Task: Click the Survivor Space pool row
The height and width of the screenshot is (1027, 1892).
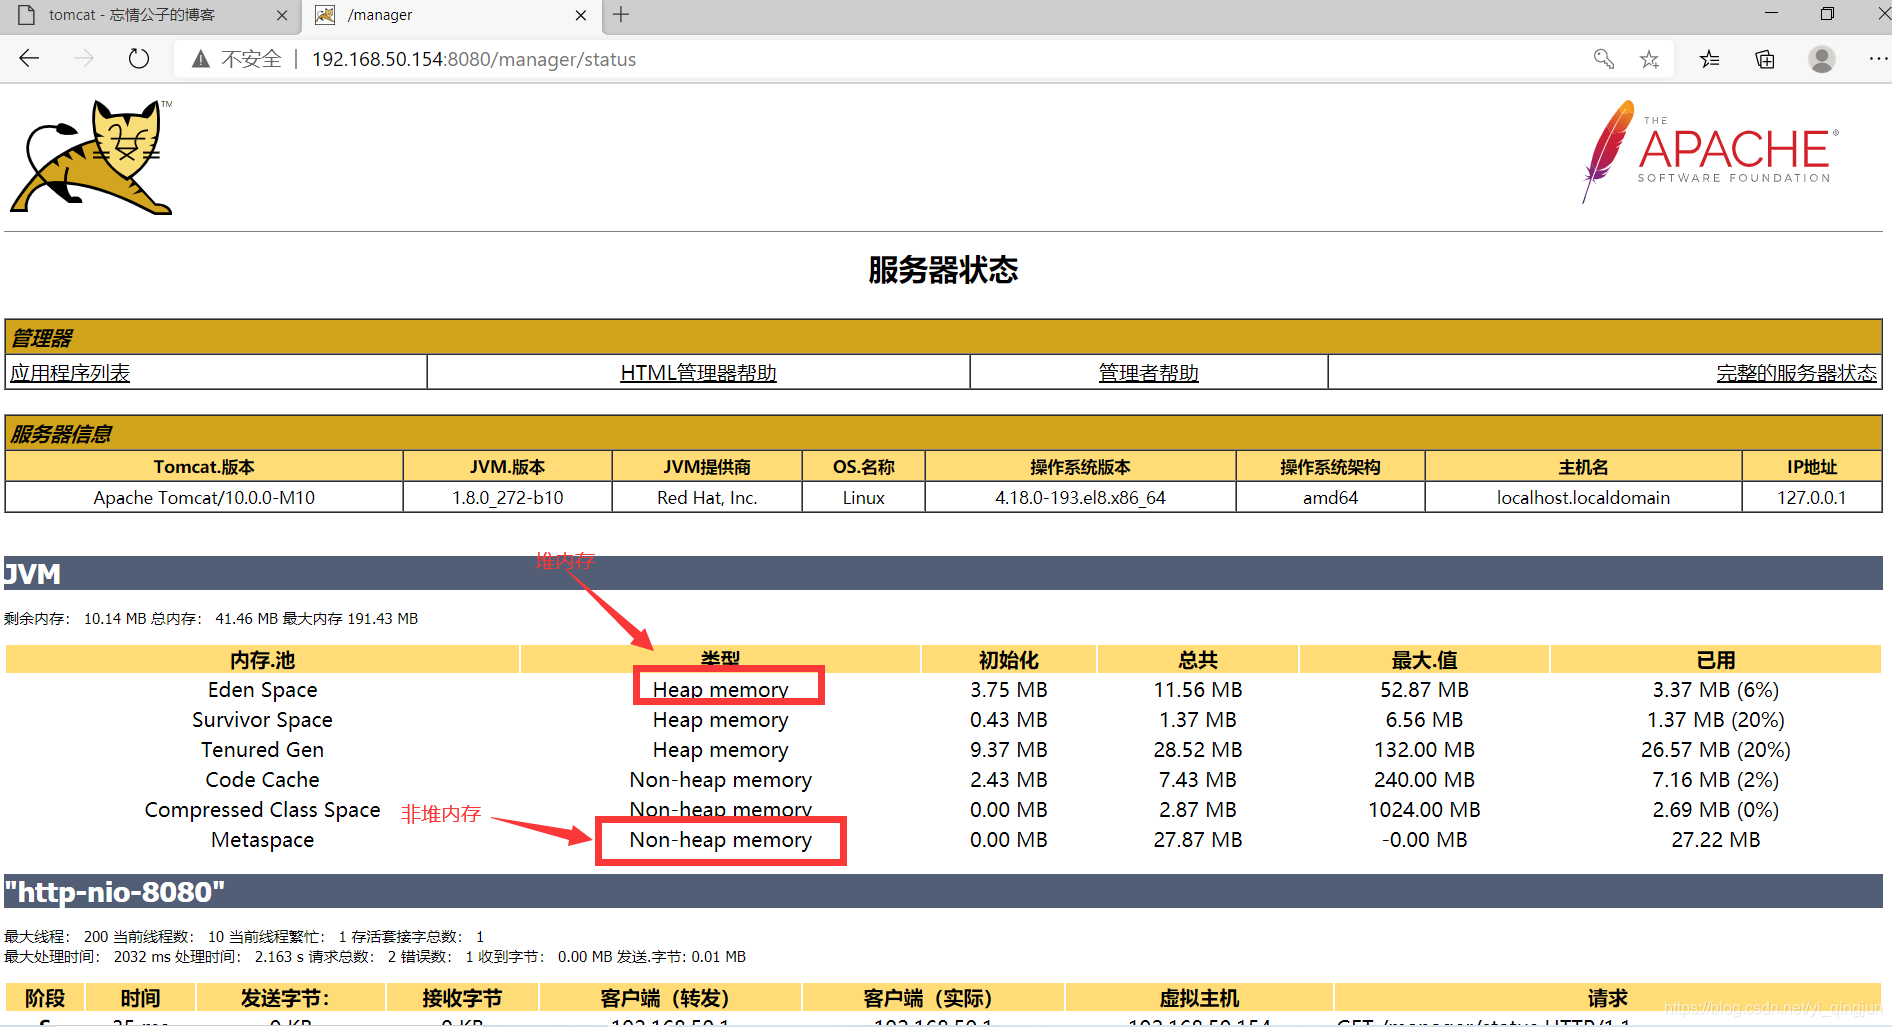Action: [x=943, y=719]
